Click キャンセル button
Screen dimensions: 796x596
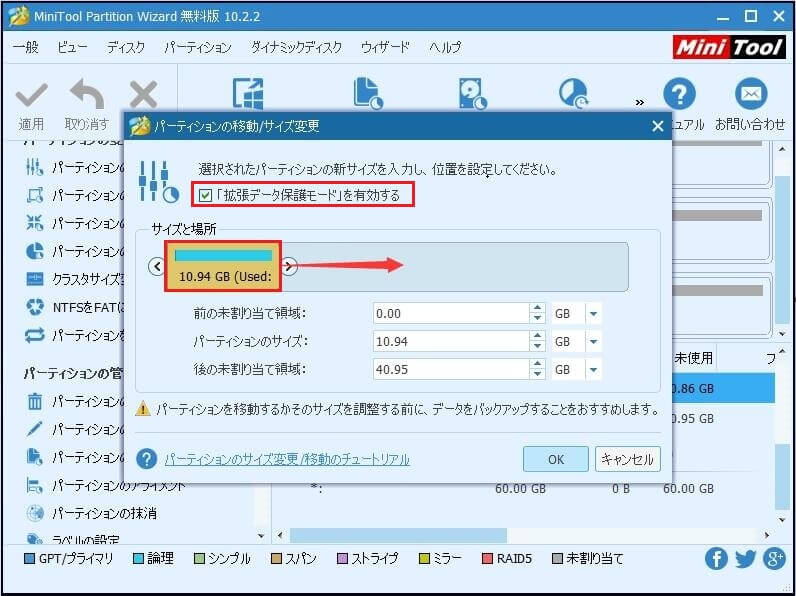[x=627, y=459]
